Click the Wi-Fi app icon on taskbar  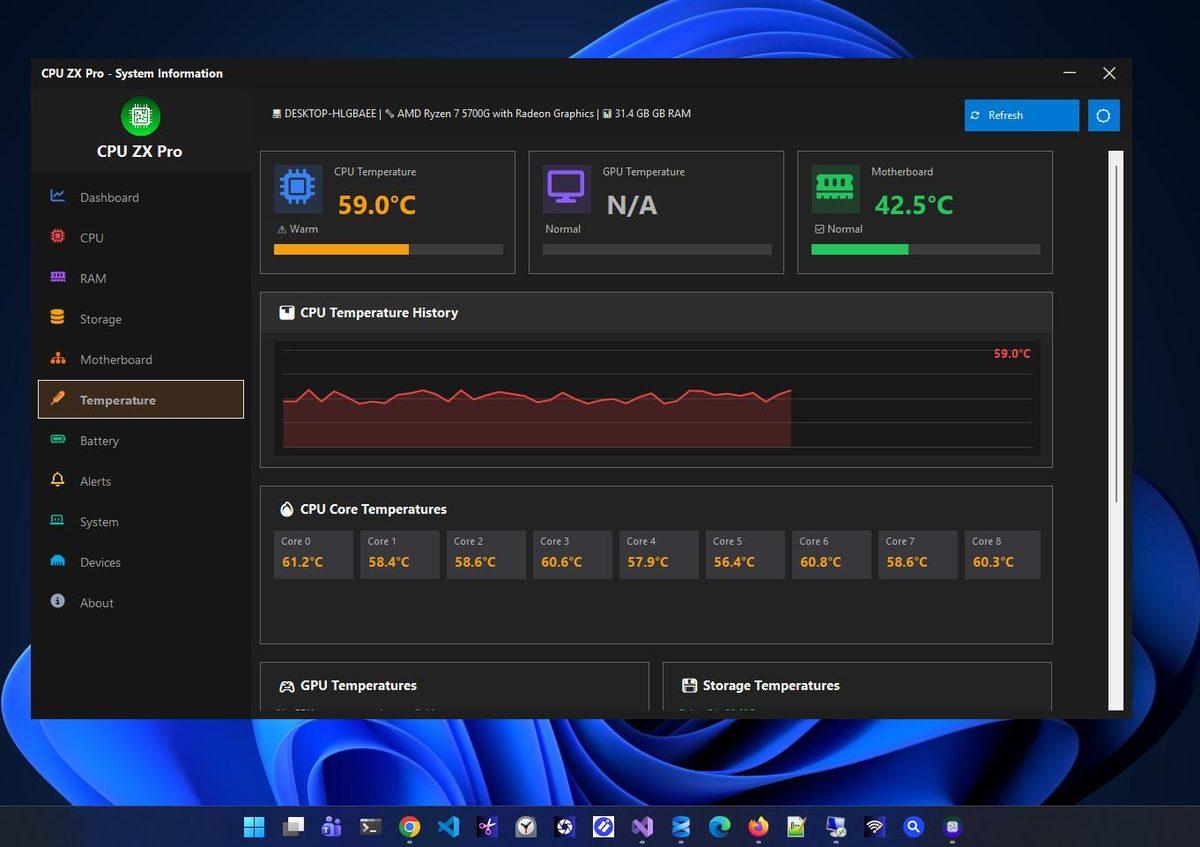(875, 827)
